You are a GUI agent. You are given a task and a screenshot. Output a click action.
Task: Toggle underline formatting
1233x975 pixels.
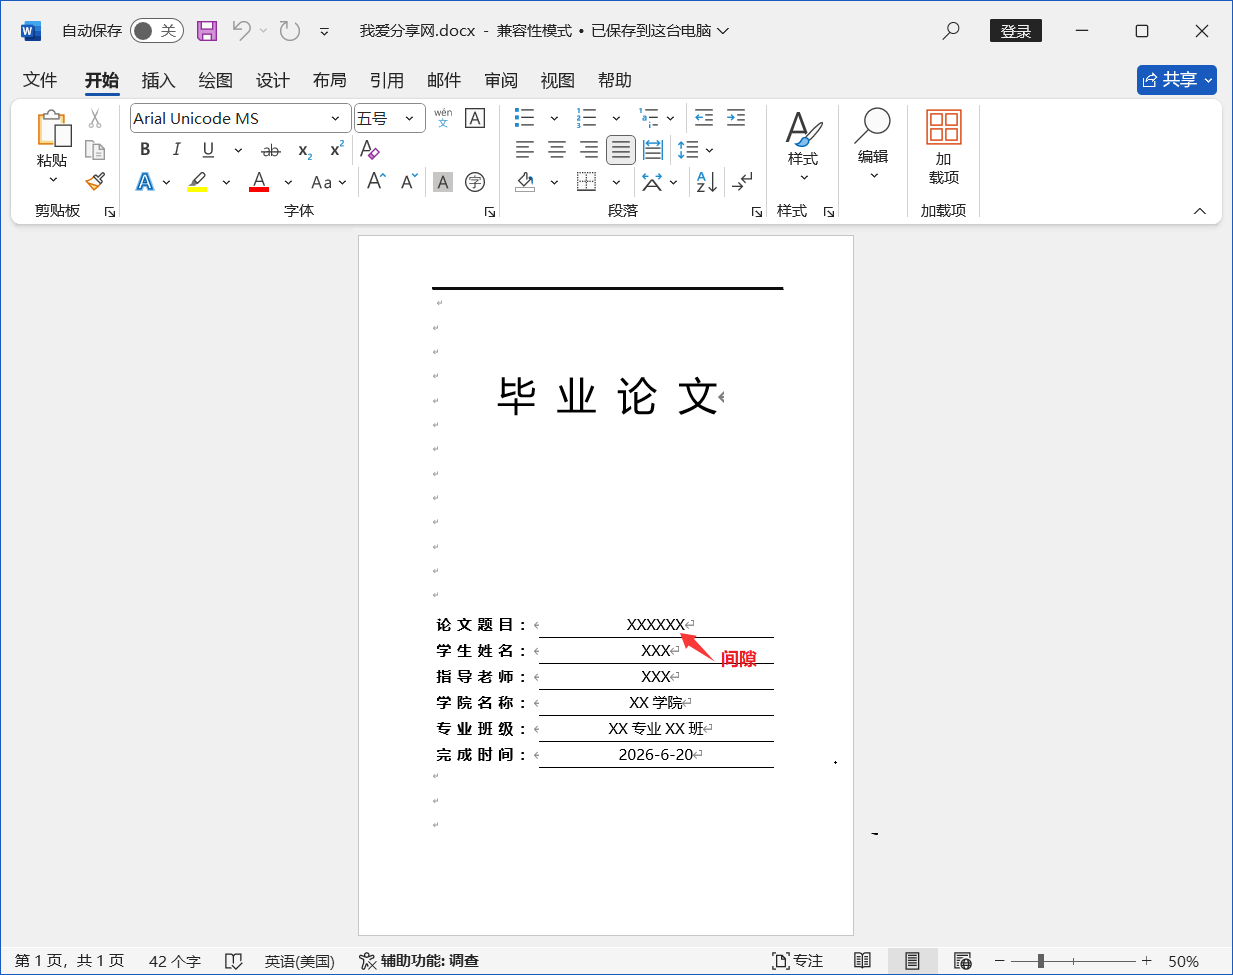(208, 150)
